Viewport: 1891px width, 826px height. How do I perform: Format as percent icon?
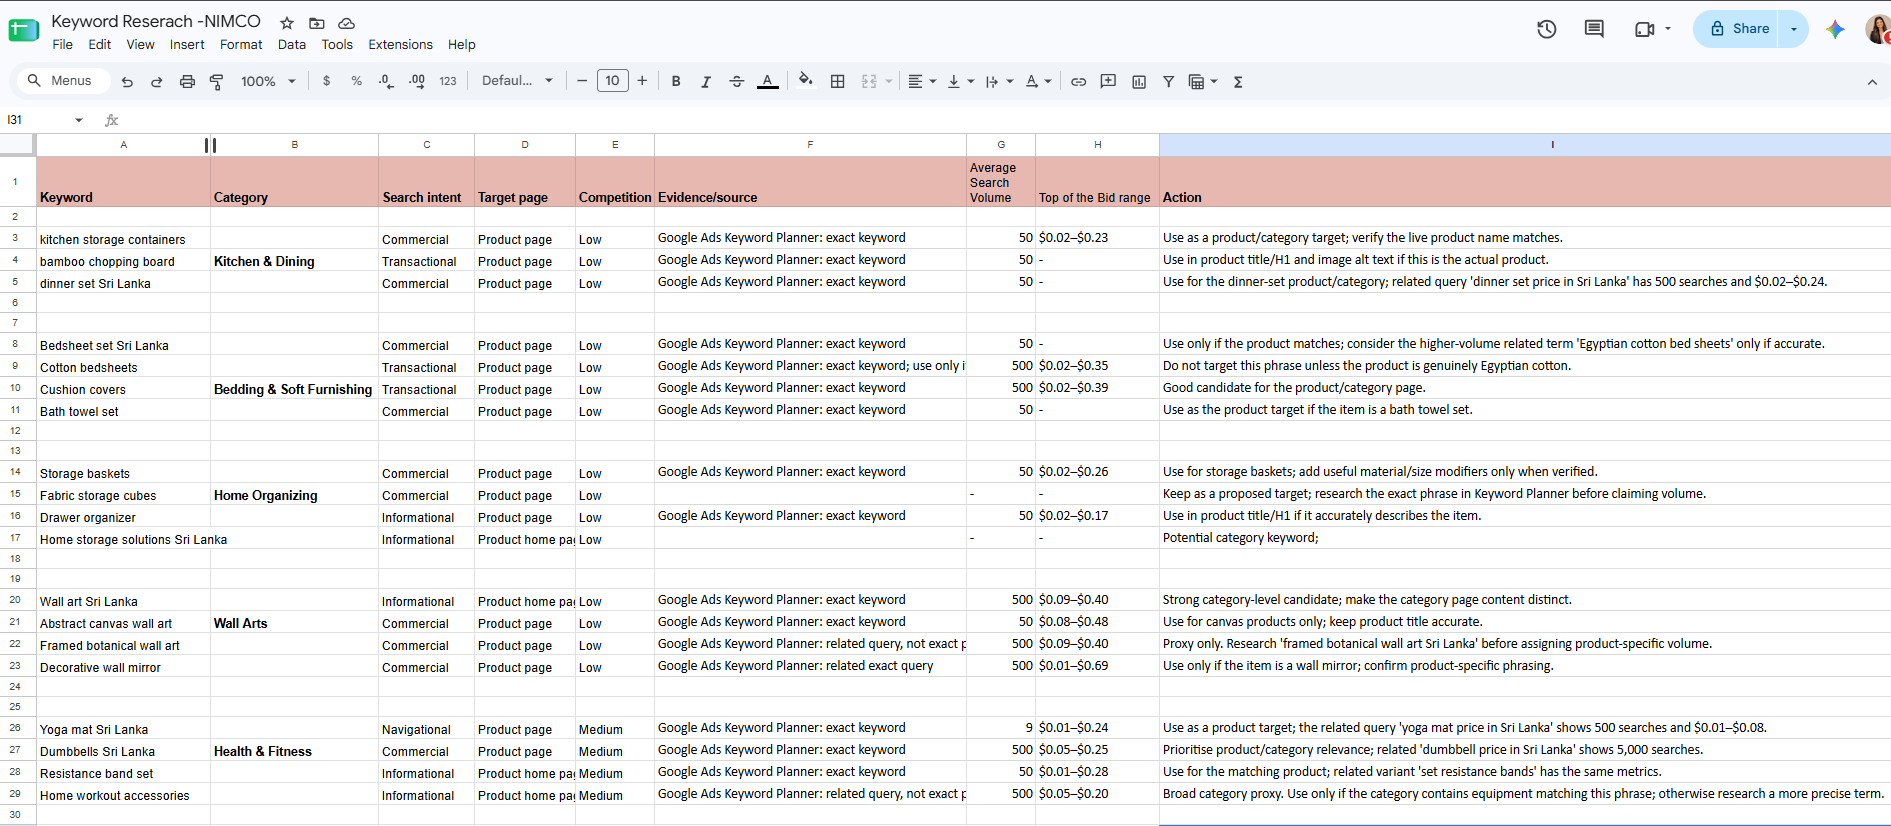pos(357,81)
